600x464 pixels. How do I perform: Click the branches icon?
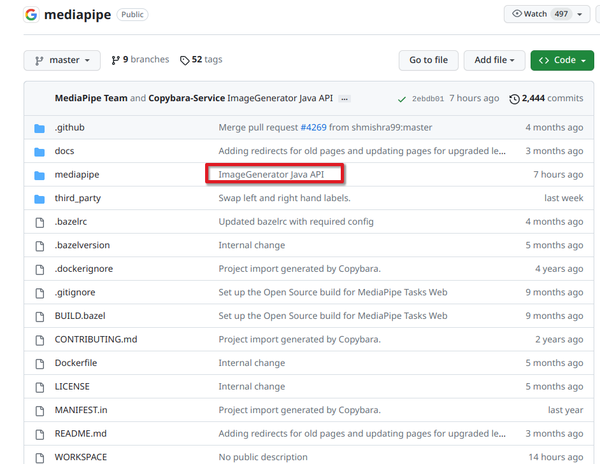[x=116, y=60]
